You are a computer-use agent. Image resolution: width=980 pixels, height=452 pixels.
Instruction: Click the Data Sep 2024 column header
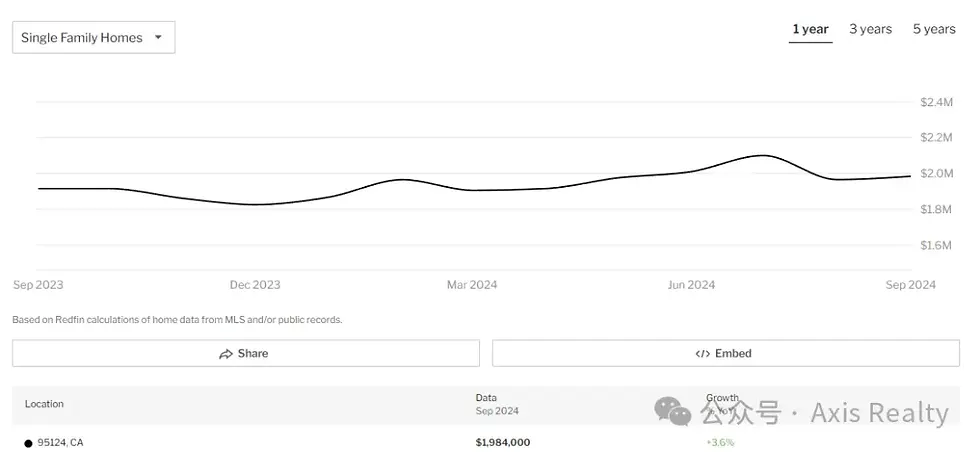pos(497,404)
